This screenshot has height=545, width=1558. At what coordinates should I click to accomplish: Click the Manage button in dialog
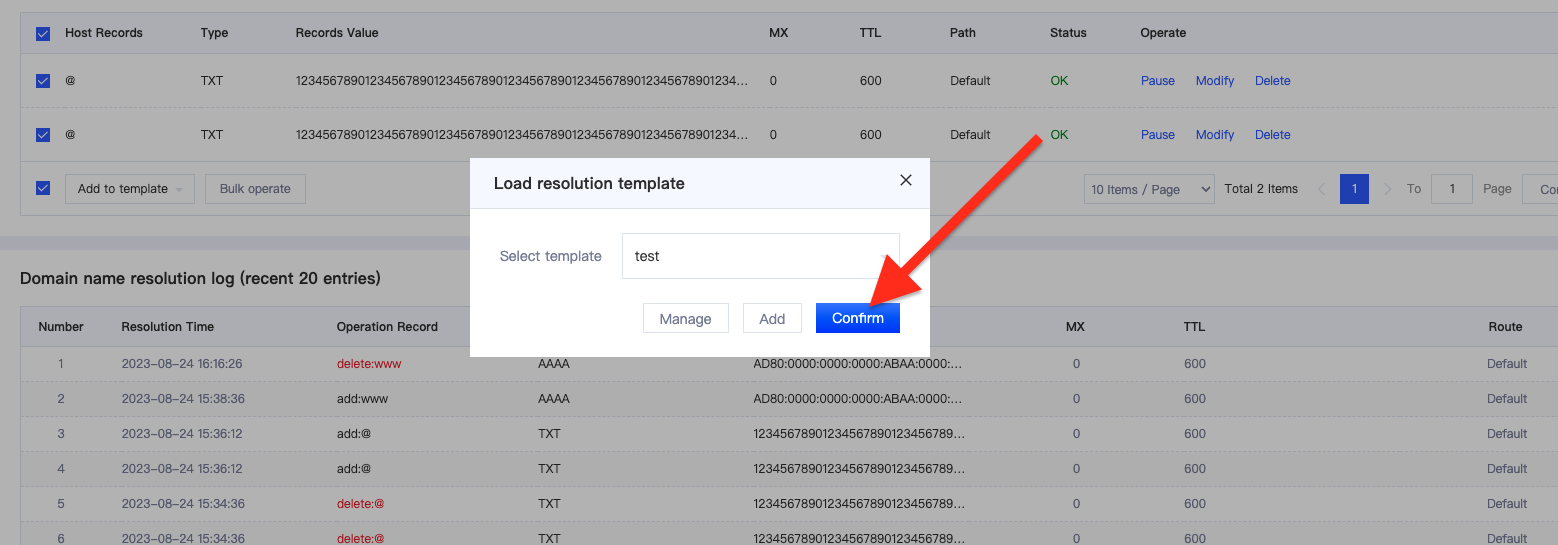(685, 318)
